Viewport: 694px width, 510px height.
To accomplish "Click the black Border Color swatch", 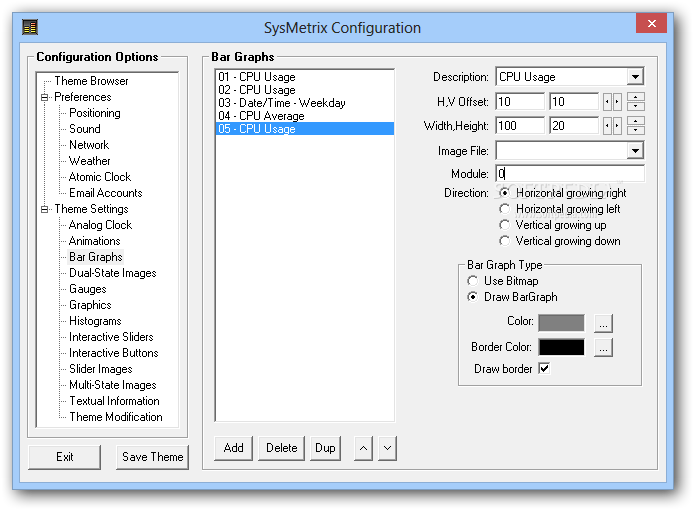I will [x=561, y=348].
